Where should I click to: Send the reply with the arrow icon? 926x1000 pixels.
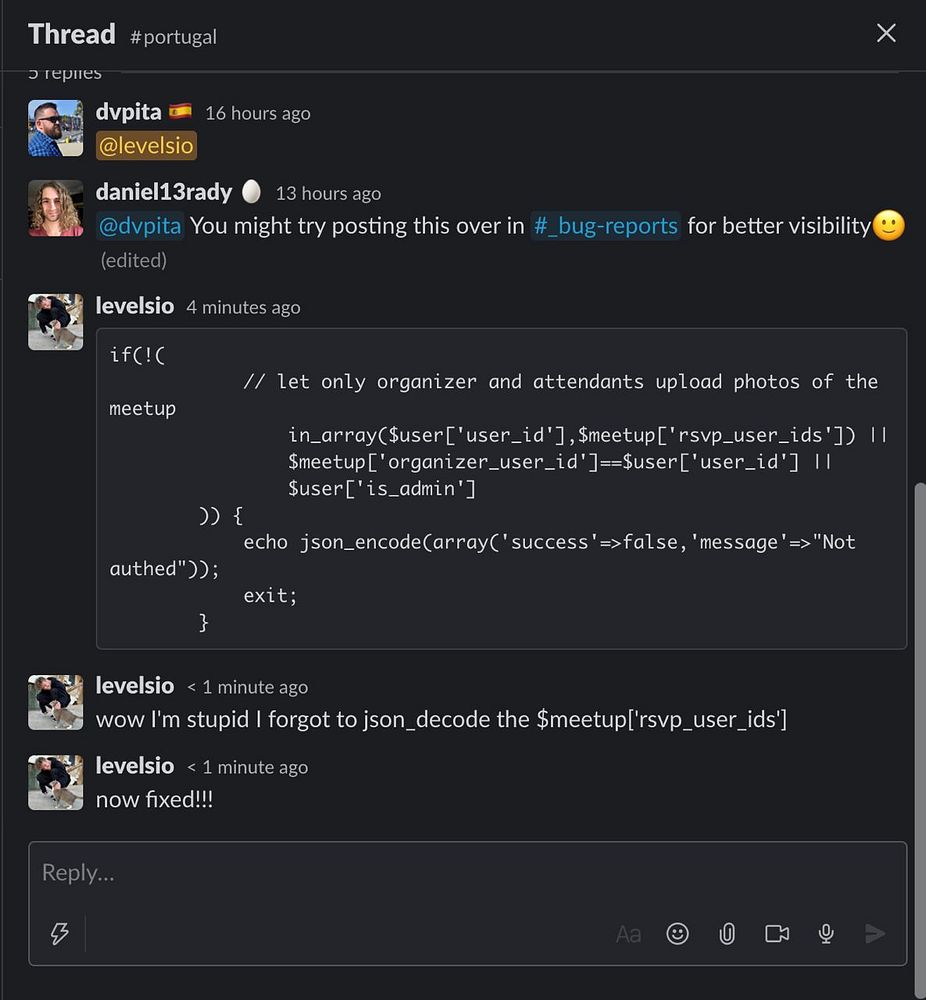pyautogui.click(x=875, y=934)
